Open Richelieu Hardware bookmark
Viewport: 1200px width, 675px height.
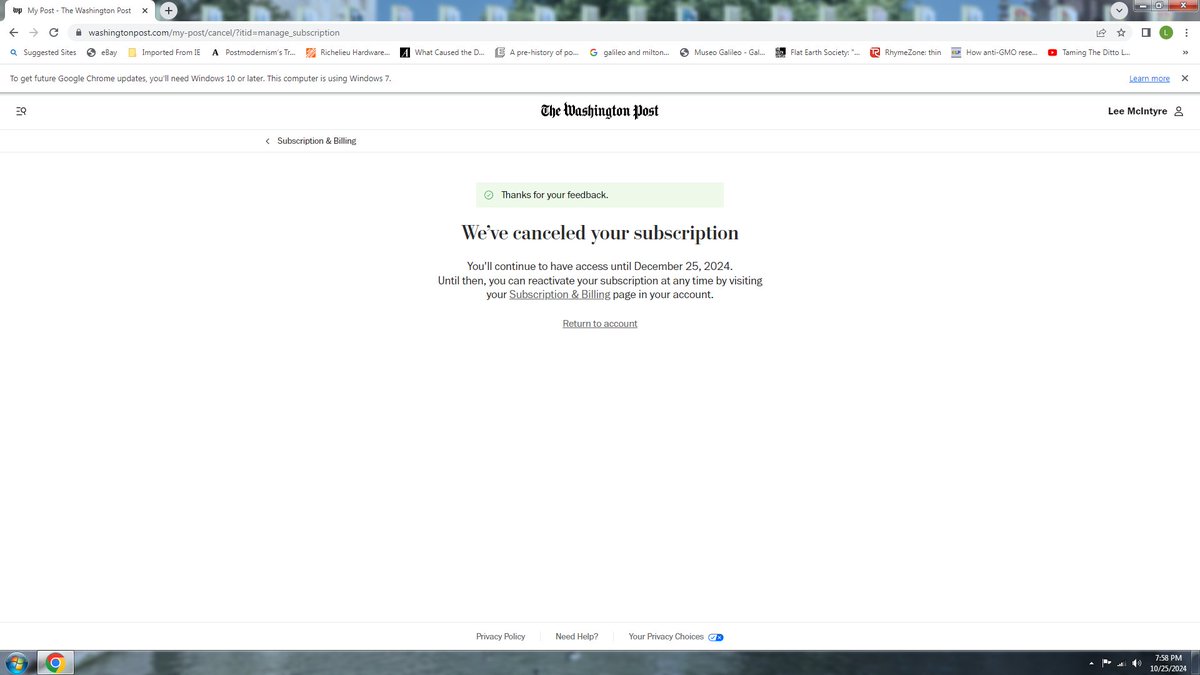348,52
